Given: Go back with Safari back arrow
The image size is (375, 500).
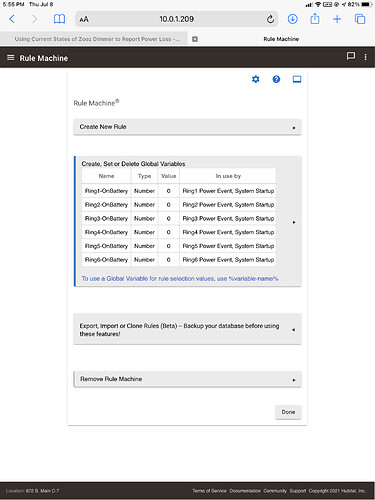Looking at the screenshot, I should point(12,19).
